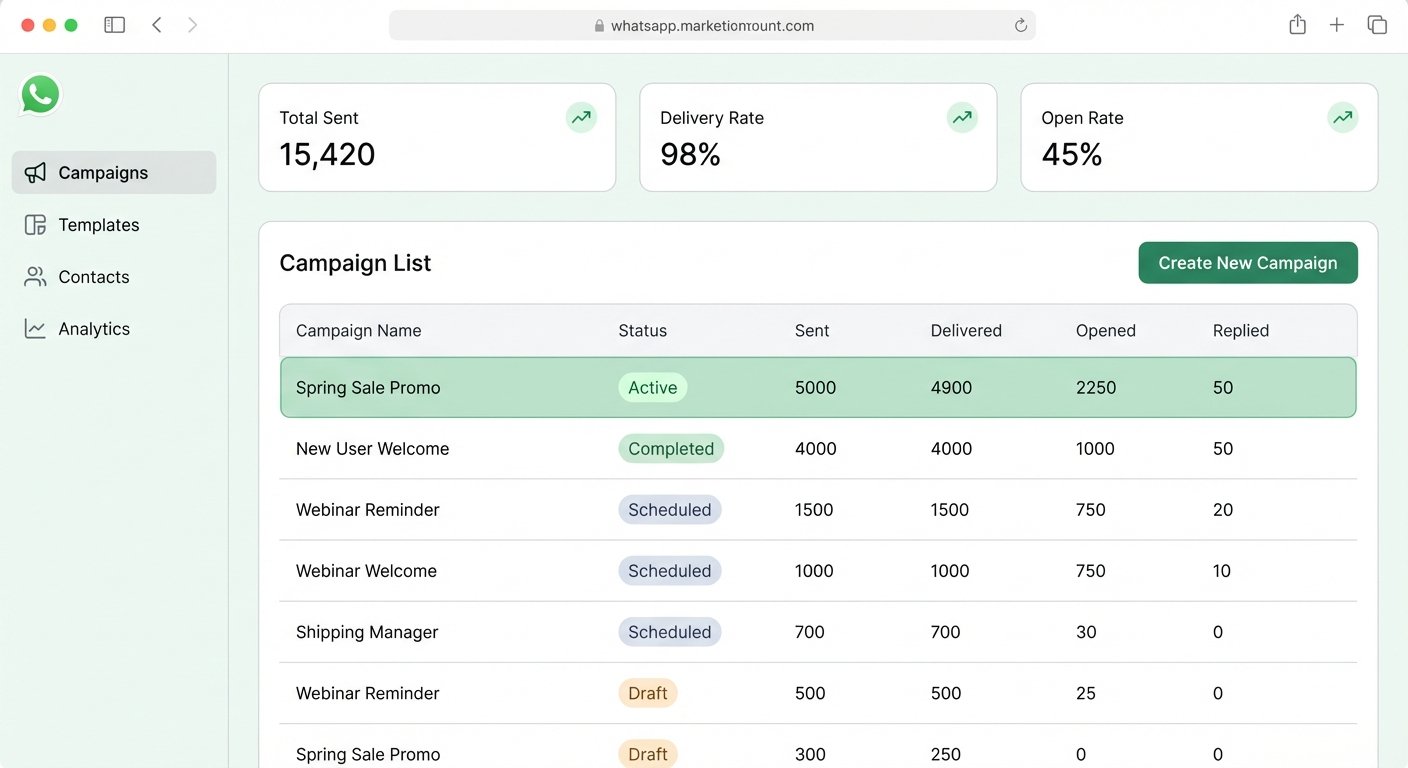The width and height of the screenshot is (1408, 768).
Task: Click the Templates layout icon
Action: [x=35, y=225]
